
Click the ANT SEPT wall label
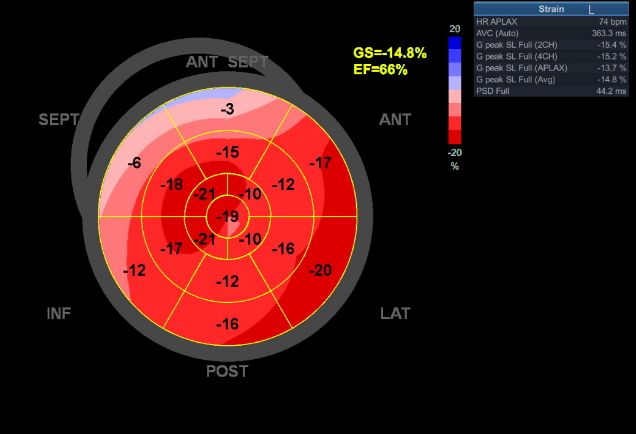click(x=227, y=62)
